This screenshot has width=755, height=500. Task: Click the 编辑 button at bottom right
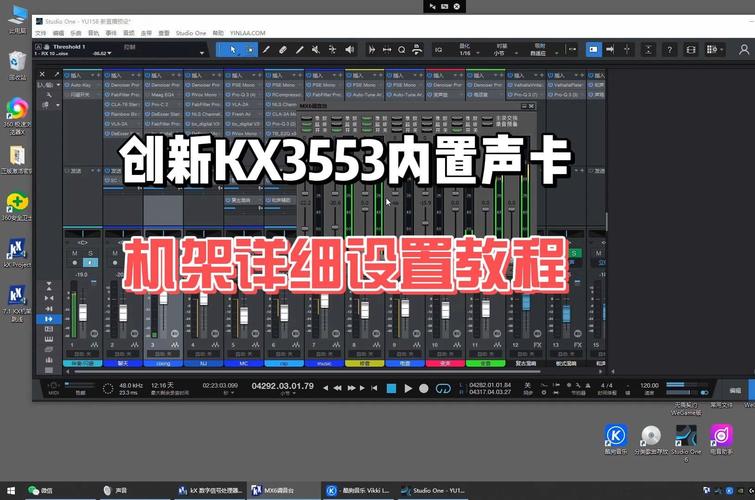[736, 389]
